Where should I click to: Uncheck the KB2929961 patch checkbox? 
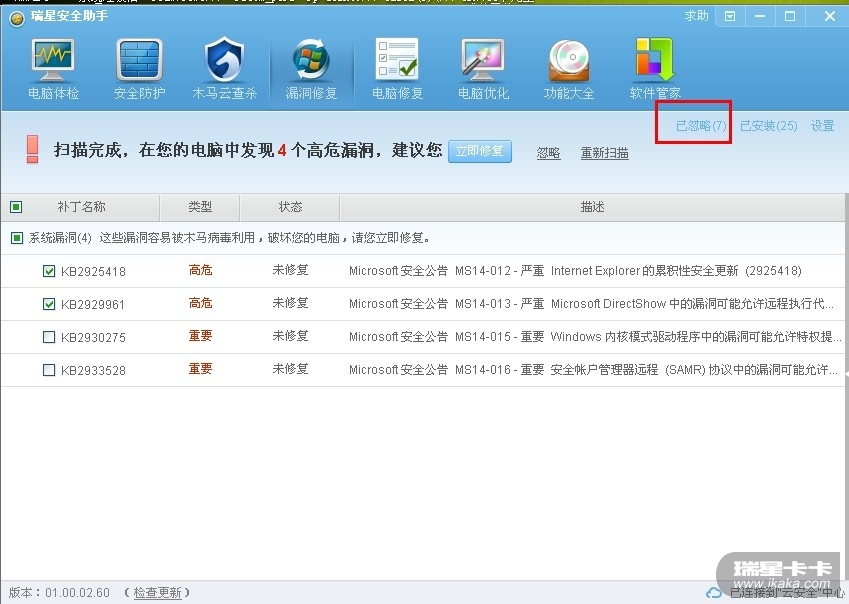tap(49, 304)
